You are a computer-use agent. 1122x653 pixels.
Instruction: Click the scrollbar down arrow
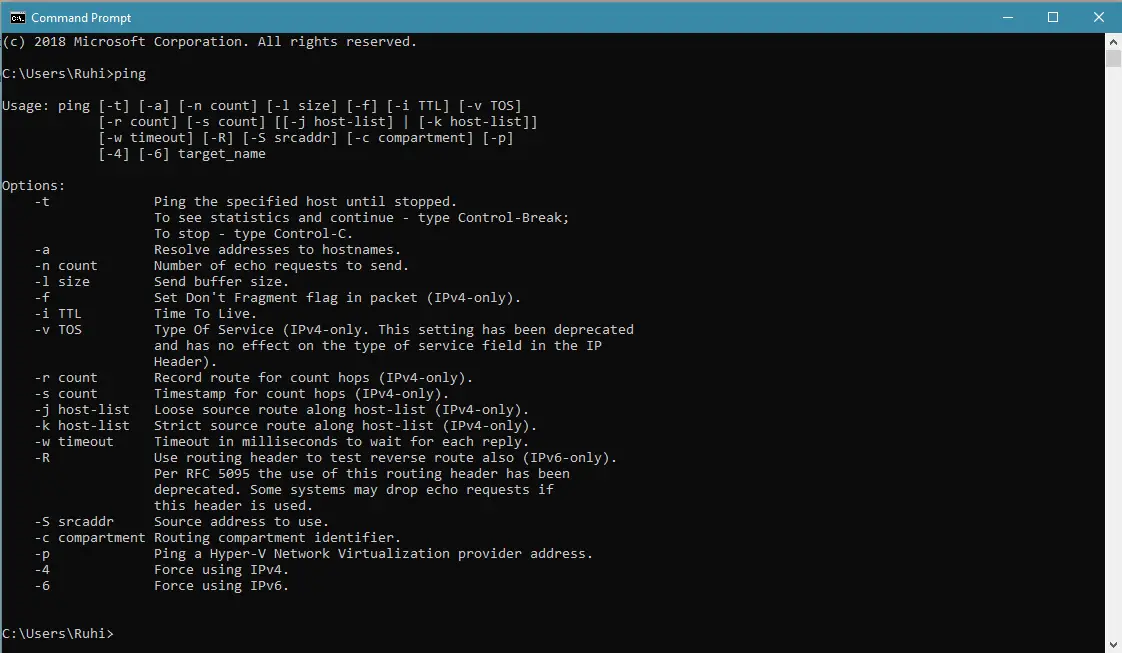tap(1113, 644)
